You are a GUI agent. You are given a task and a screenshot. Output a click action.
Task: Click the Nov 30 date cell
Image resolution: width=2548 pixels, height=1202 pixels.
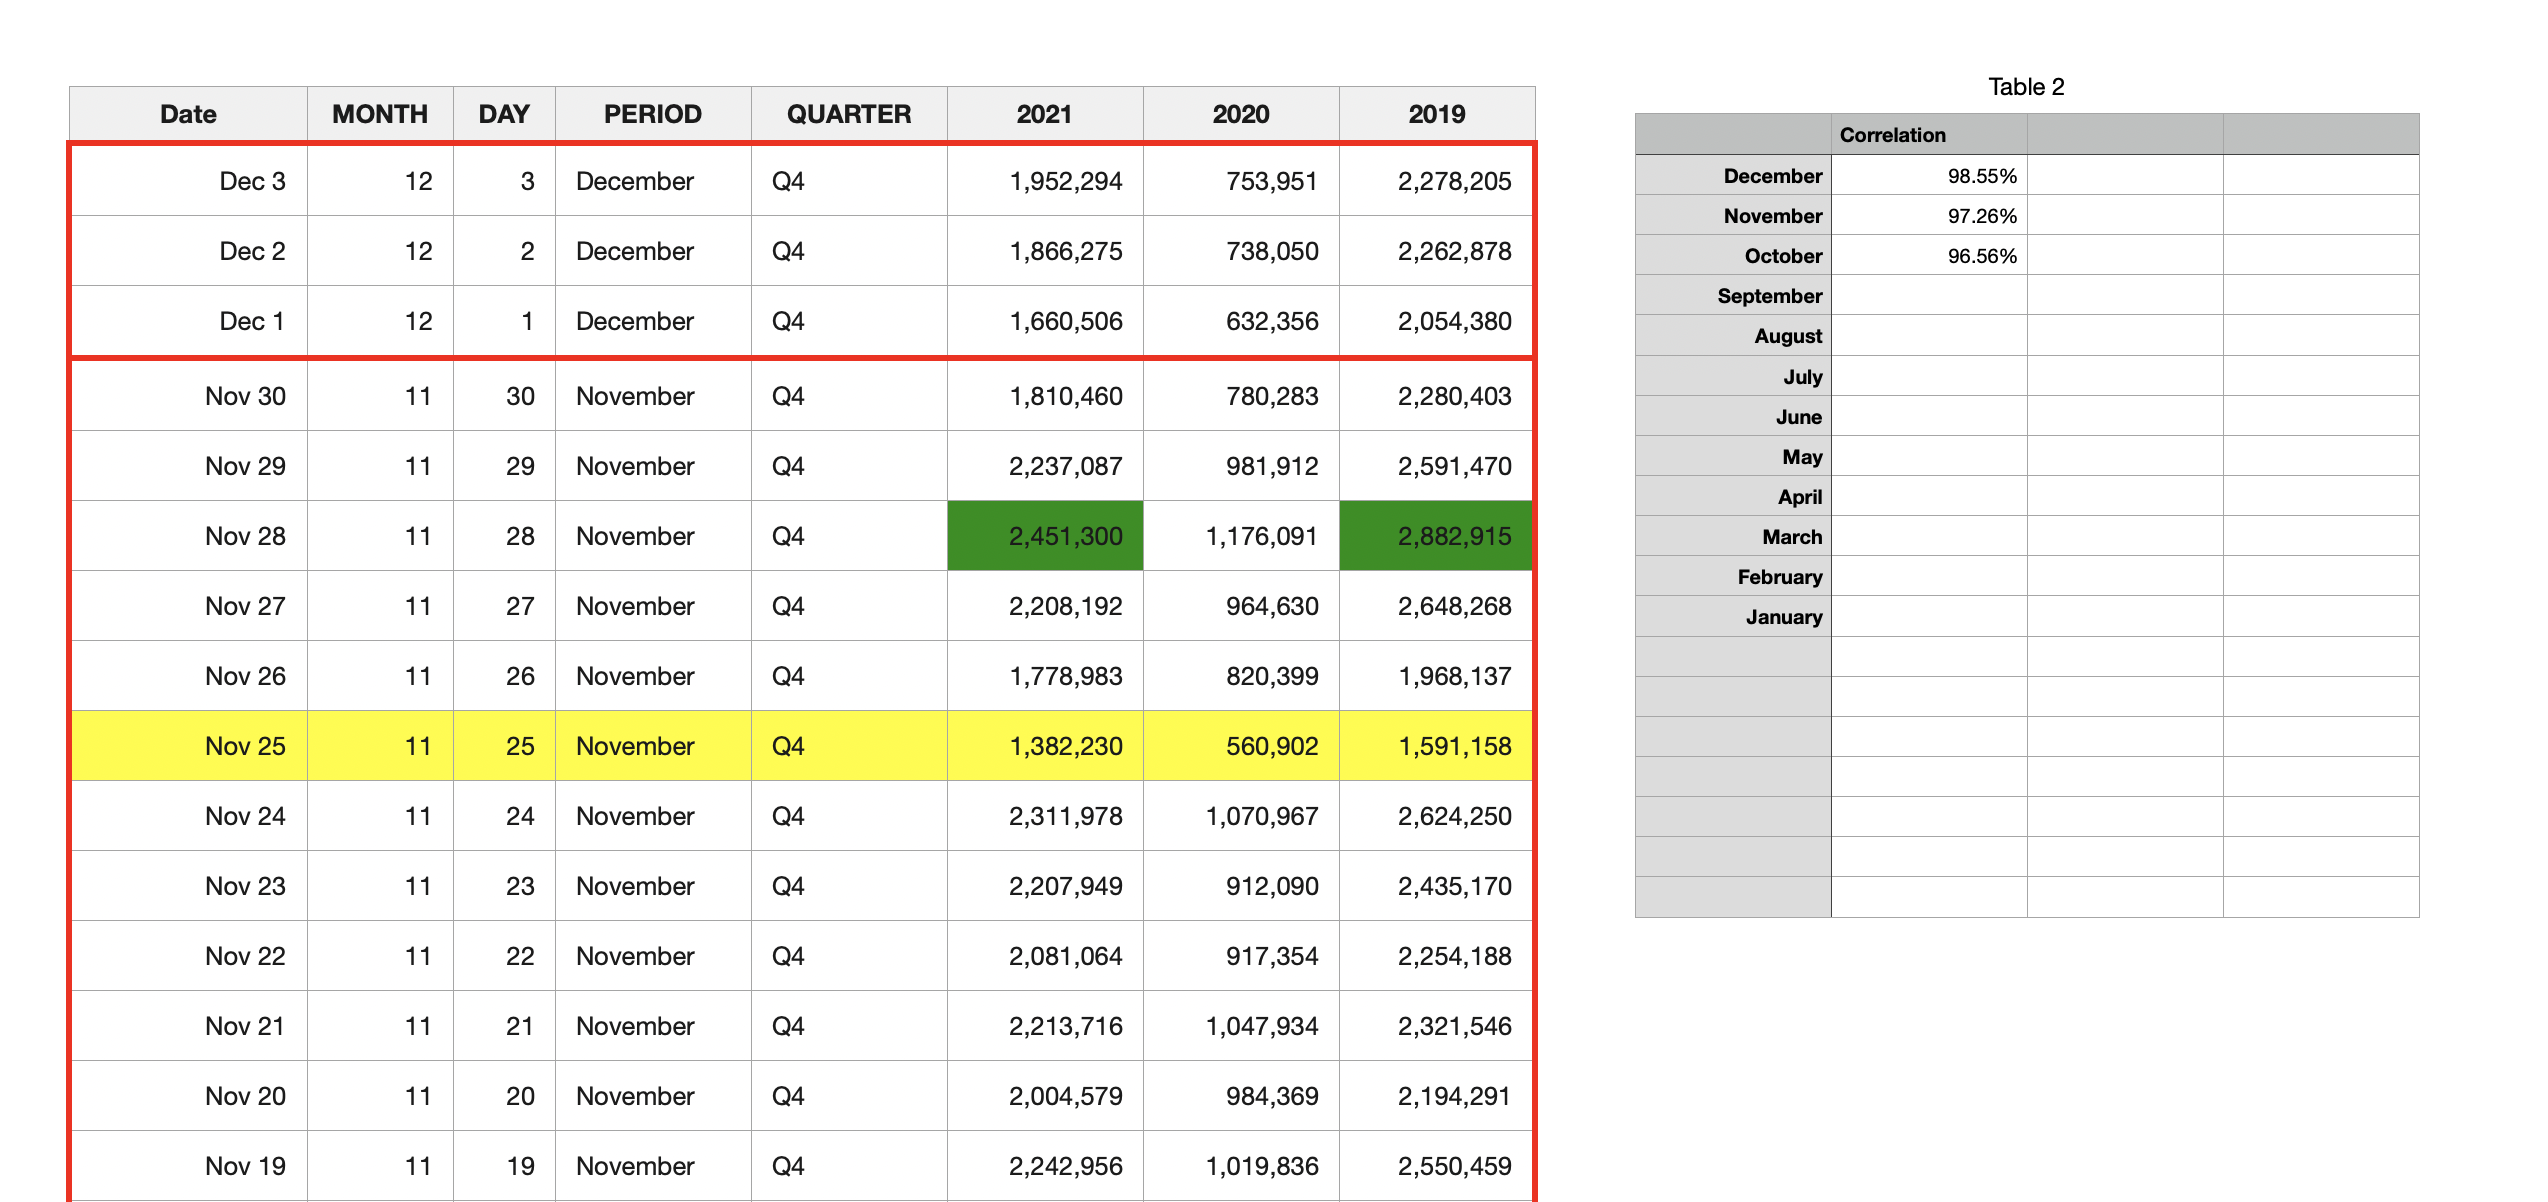coord(188,396)
